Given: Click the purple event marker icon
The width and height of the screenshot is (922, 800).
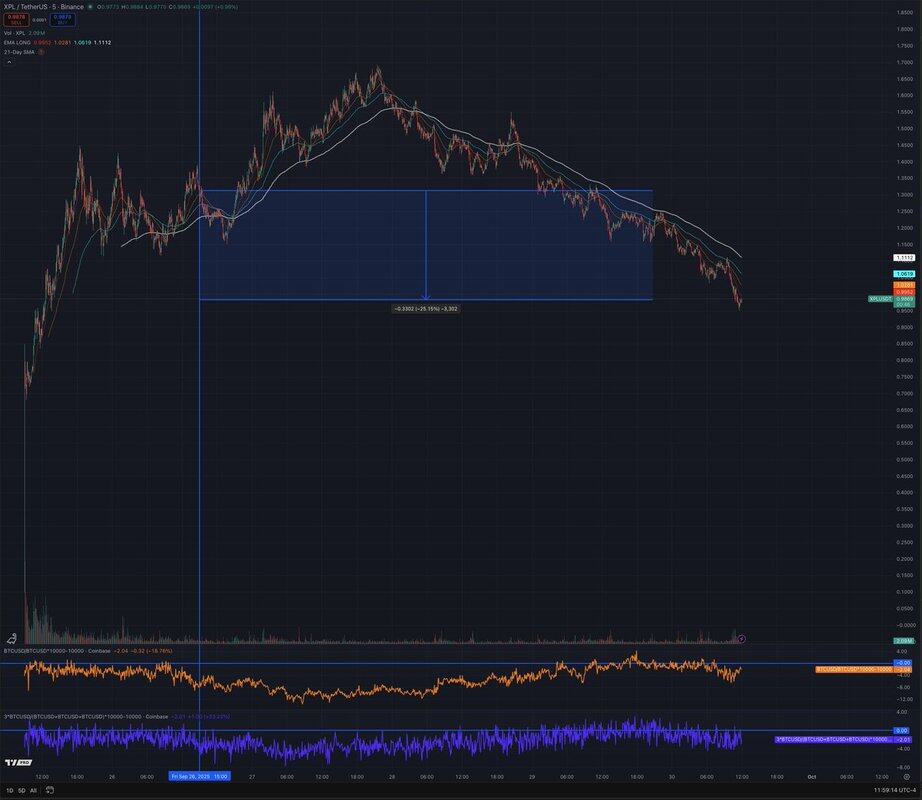Looking at the screenshot, I should pyautogui.click(x=741, y=639).
